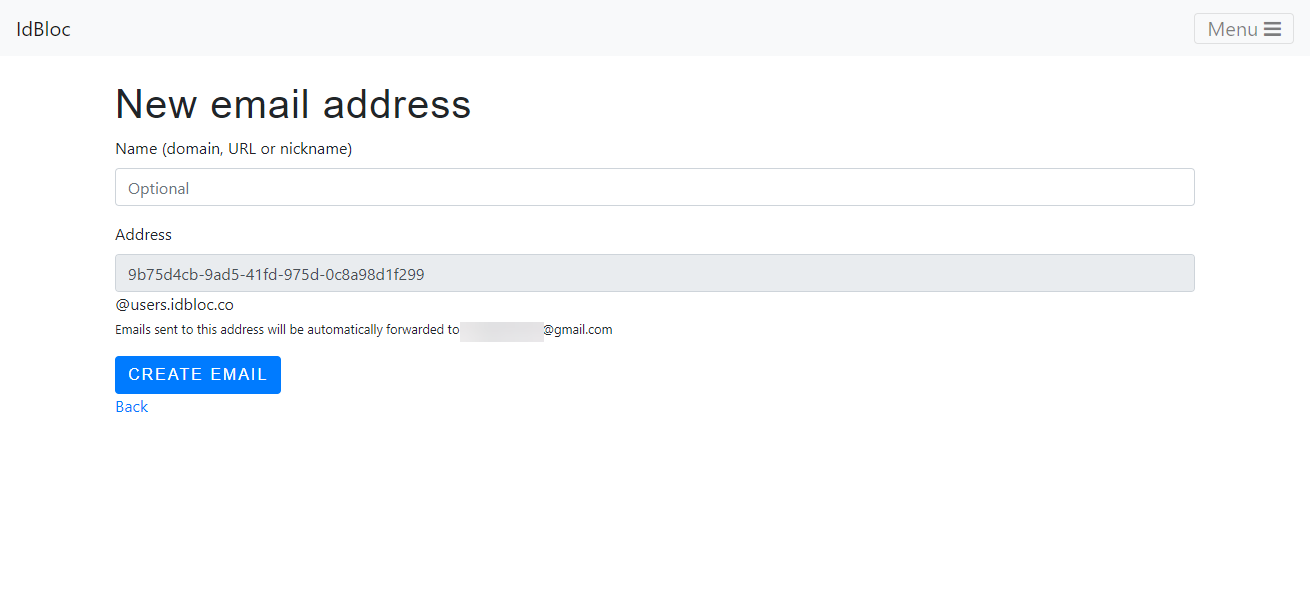Click the '@users.idbloc.co' domain suffix
This screenshot has width=1310, height=600.
point(174,305)
